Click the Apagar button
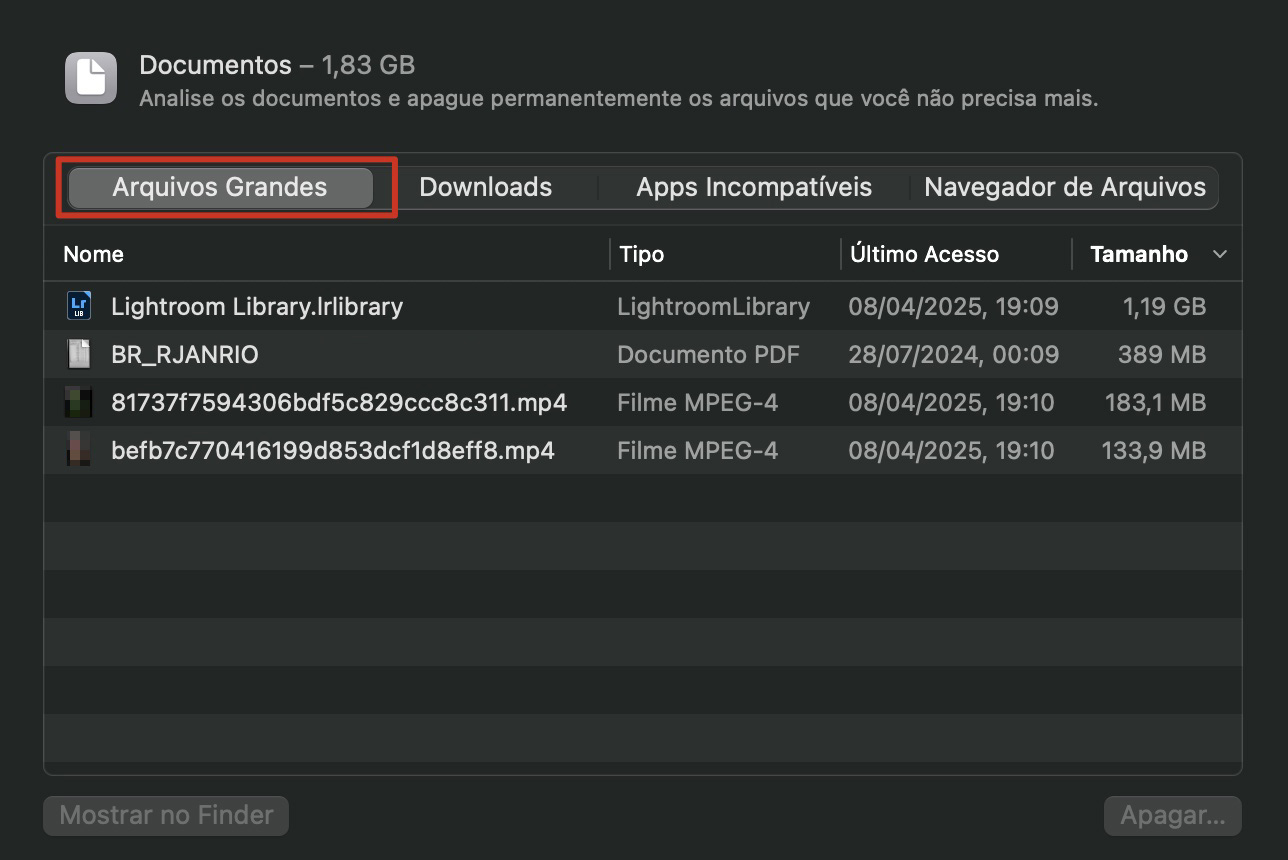Screen dimensions: 1288x860 pos(1172,816)
